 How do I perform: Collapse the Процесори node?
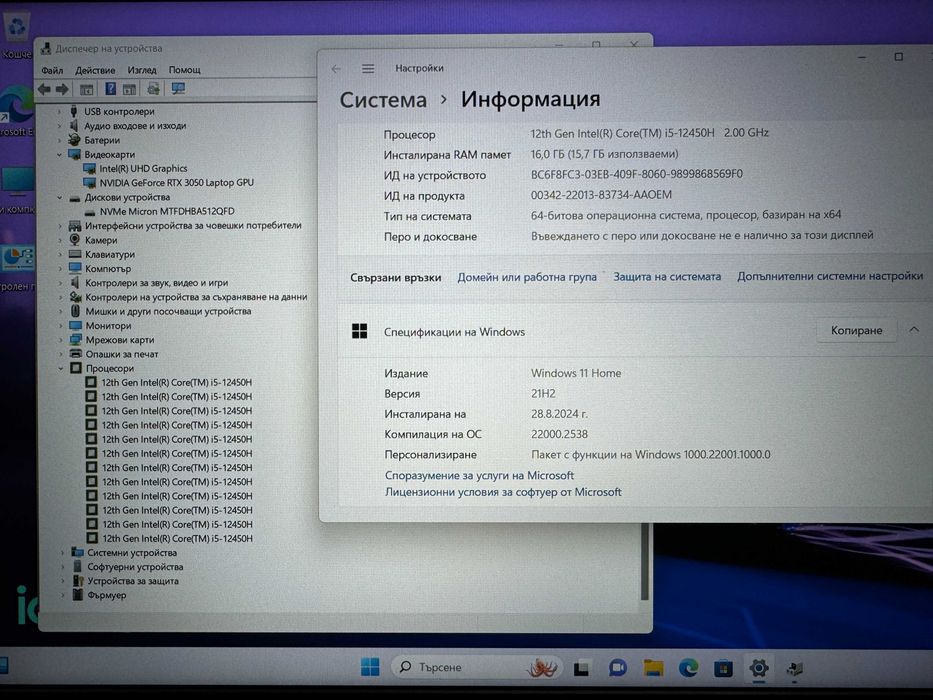(61, 368)
